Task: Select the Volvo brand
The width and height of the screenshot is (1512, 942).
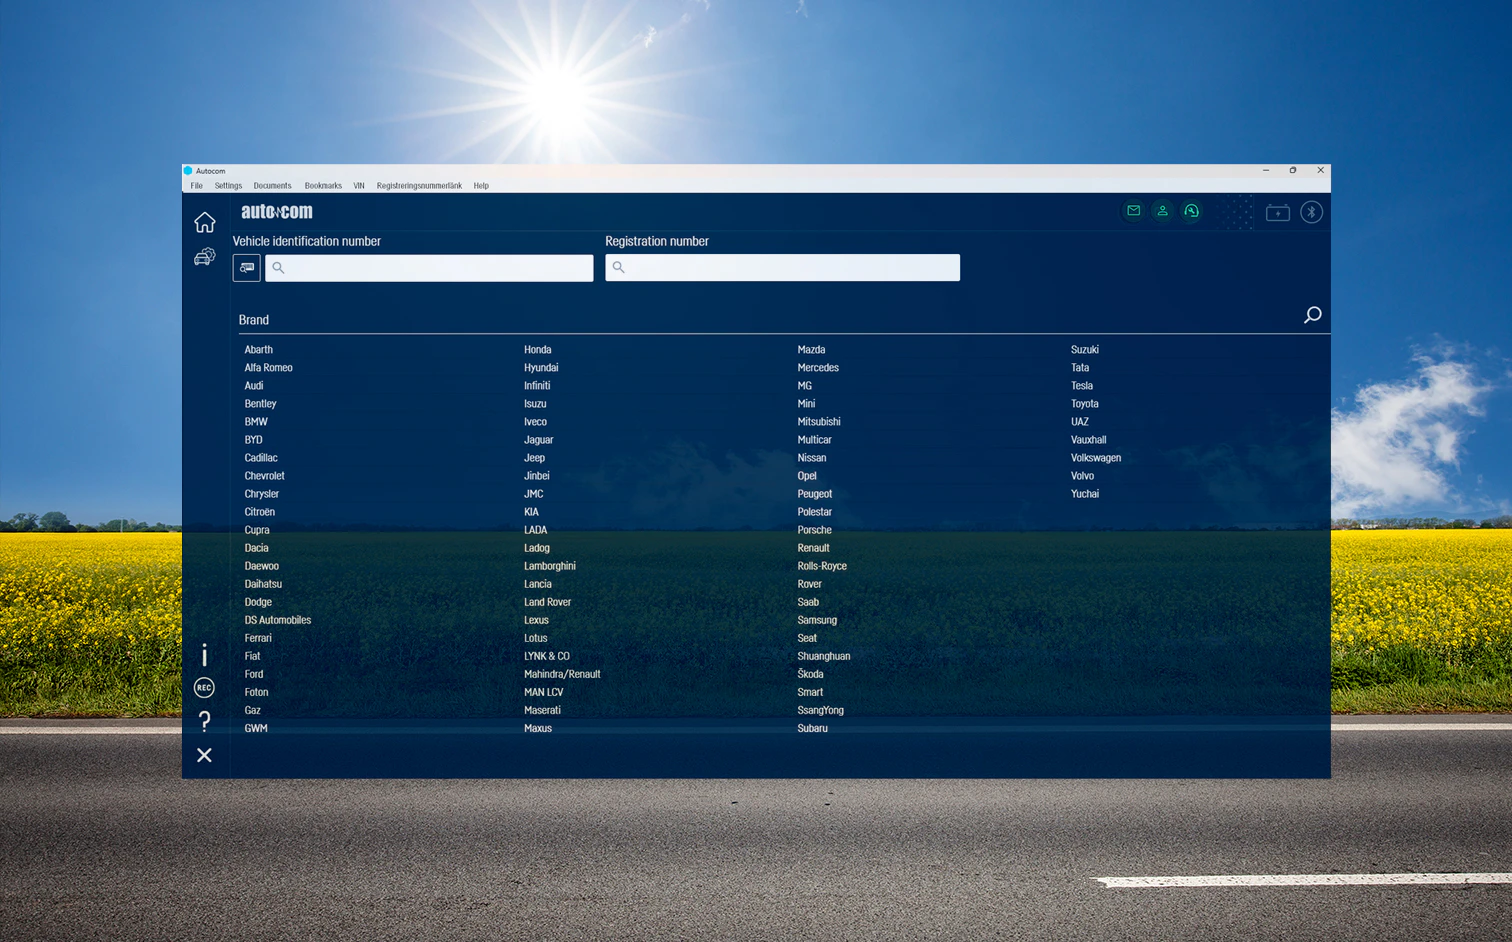Action: 1082,476
